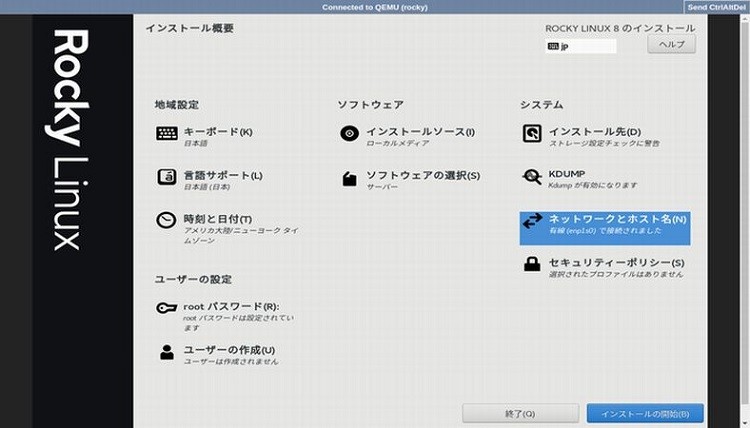
Task: Click the package icon for ソフトウェアの選択
Action: pyautogui.click(x=350, y=178)
